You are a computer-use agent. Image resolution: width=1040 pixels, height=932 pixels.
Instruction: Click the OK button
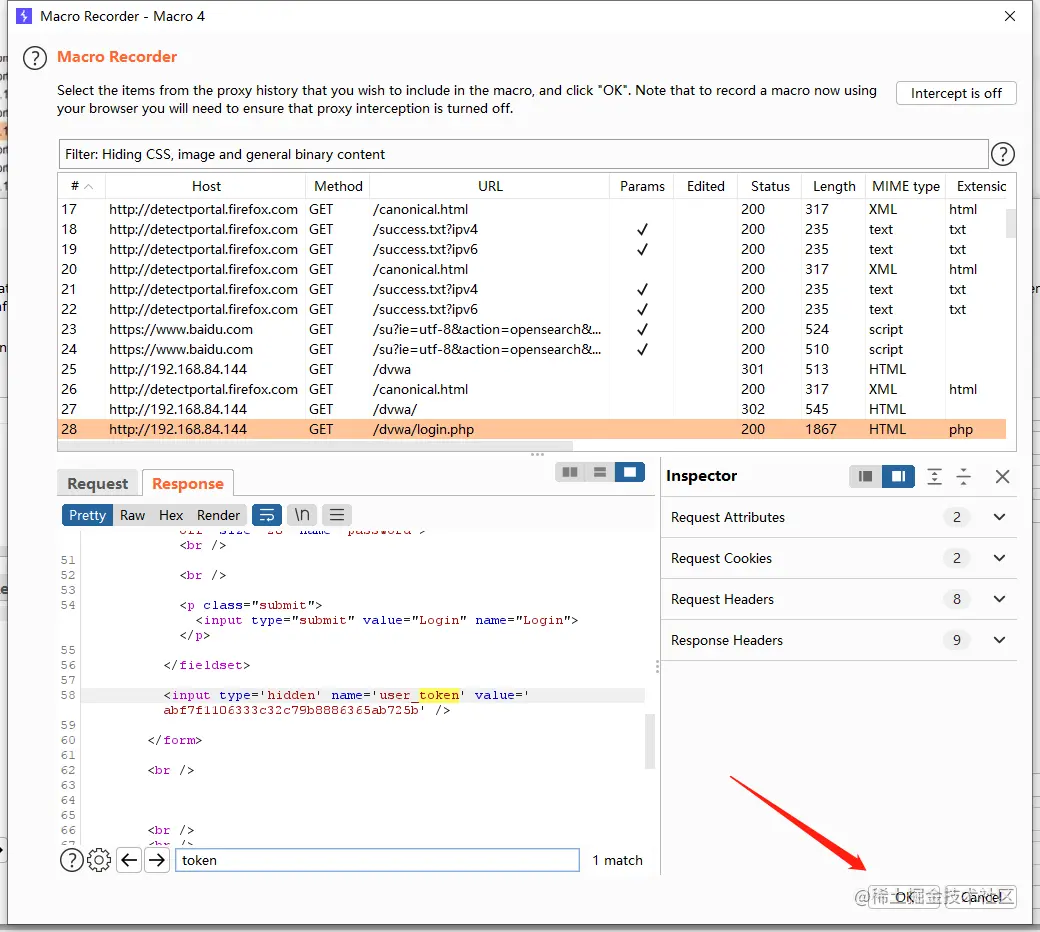[x=905, y=898]
